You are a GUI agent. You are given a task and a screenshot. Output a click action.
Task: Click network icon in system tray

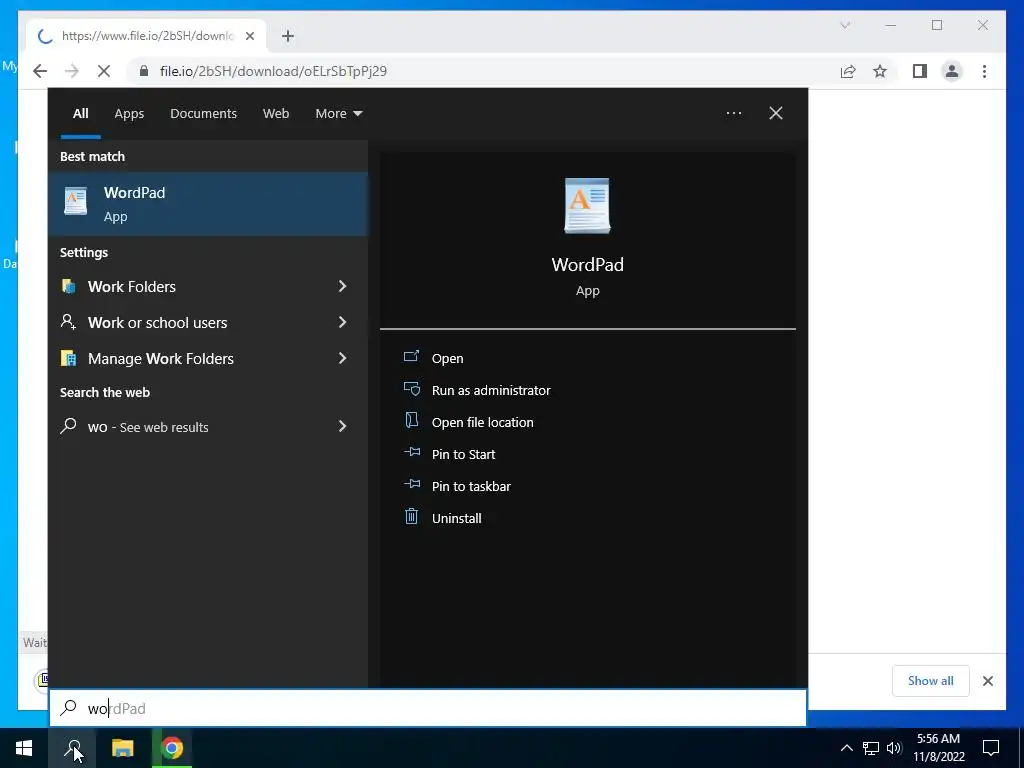(x=871, y=748)
